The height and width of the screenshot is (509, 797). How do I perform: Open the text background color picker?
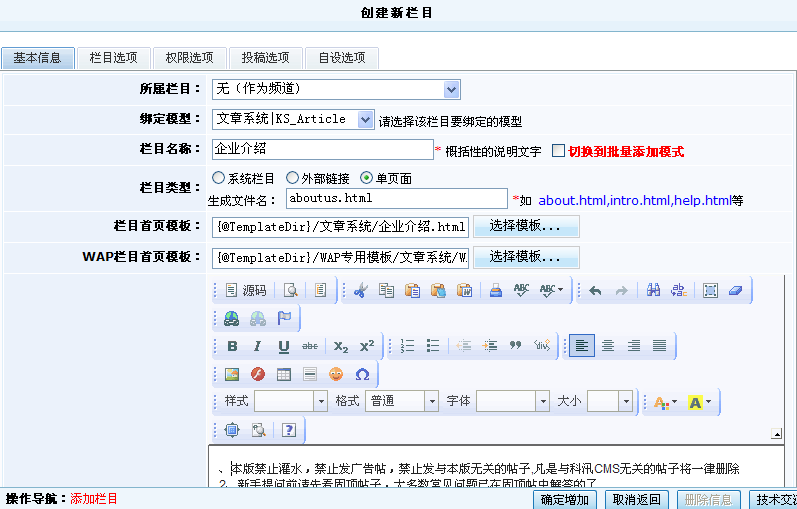(699, 403)
